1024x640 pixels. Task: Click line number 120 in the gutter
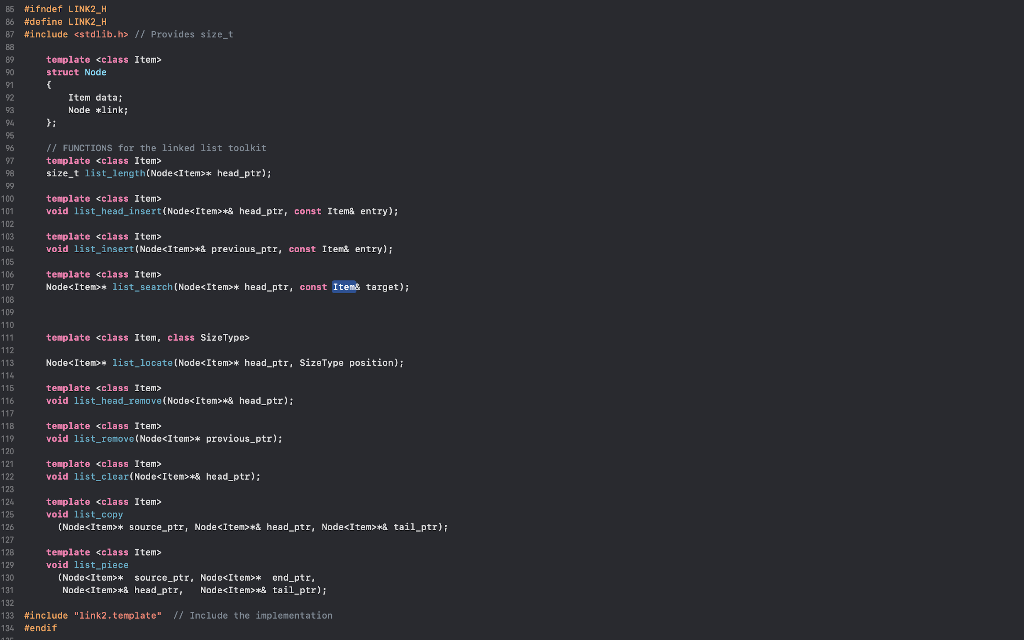click(x=8, y=451)
